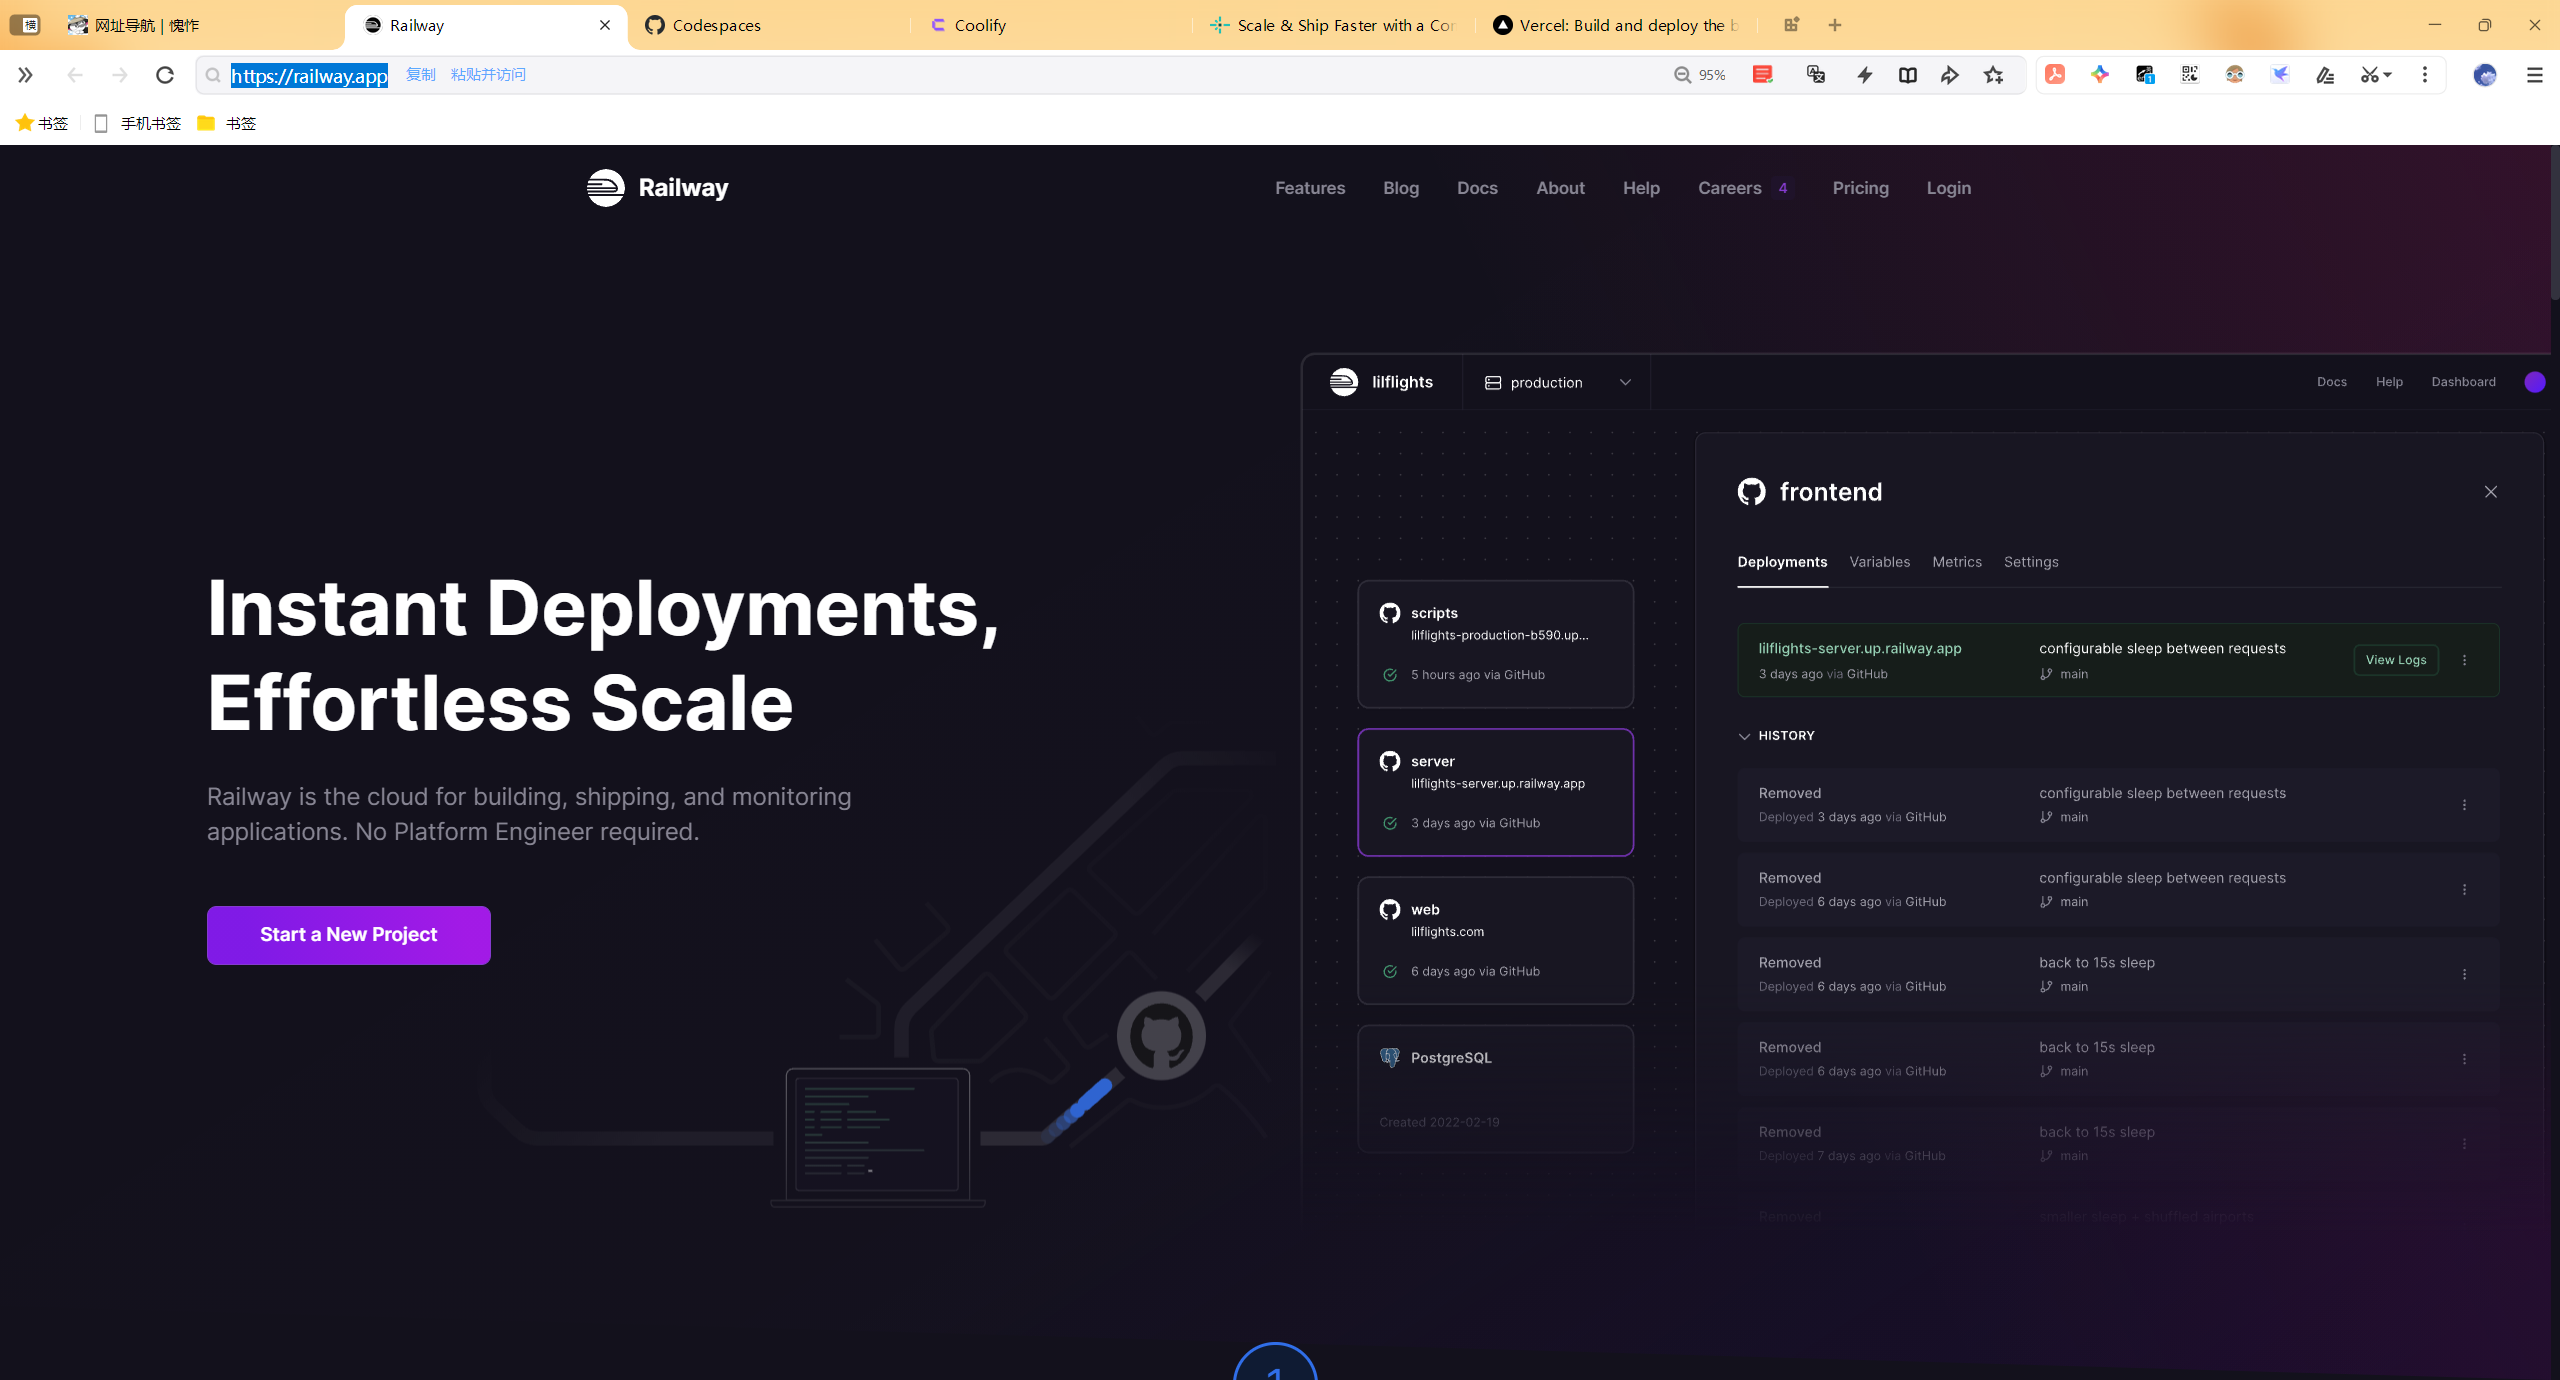Open Blog link in navigation
Image resolution: width=2560 pixels, height=1380 pixels.
[x=1401, y=188]
